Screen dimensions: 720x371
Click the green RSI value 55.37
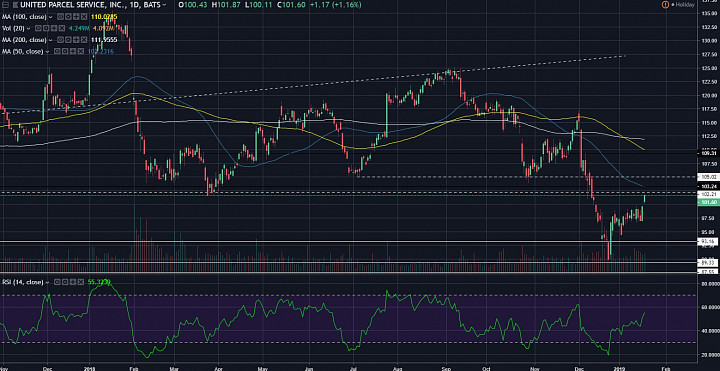[x=99, y=281]
